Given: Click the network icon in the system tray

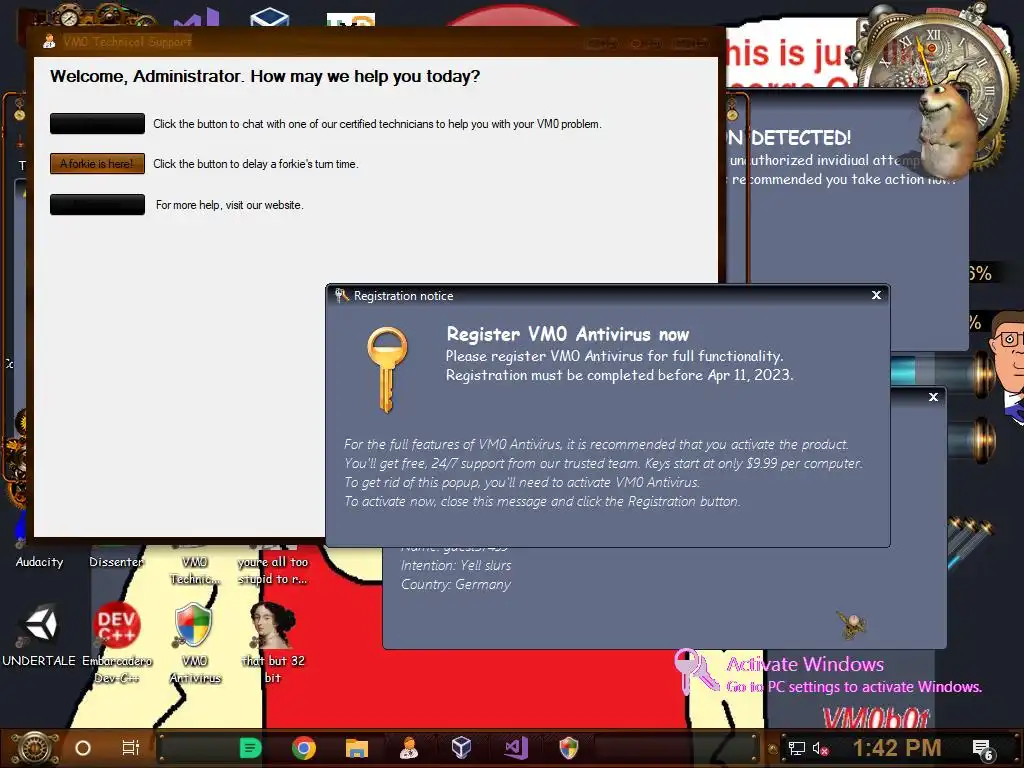Looking at the screenshot, I should 796,748.
